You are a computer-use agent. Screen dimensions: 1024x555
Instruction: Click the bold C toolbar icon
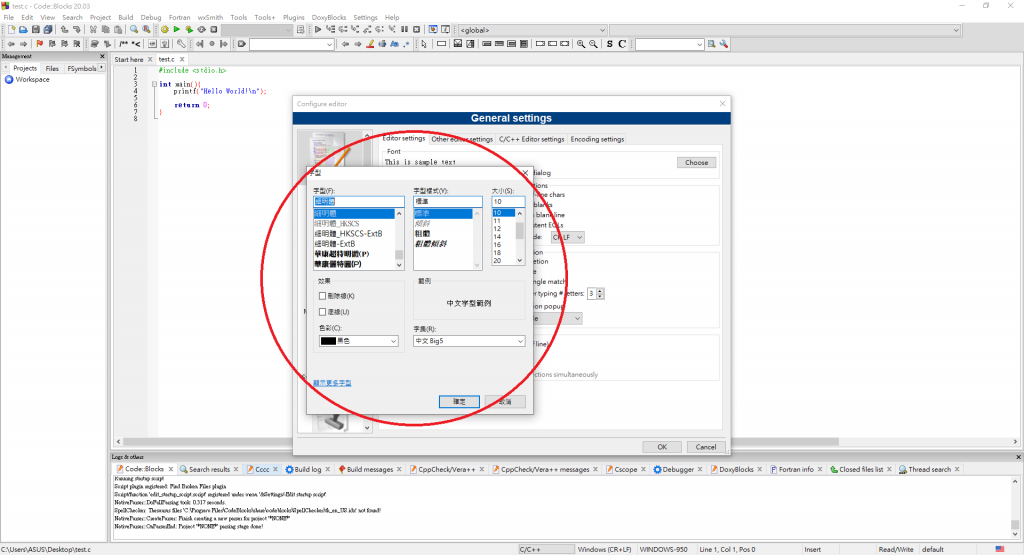[x=622, y=44]
